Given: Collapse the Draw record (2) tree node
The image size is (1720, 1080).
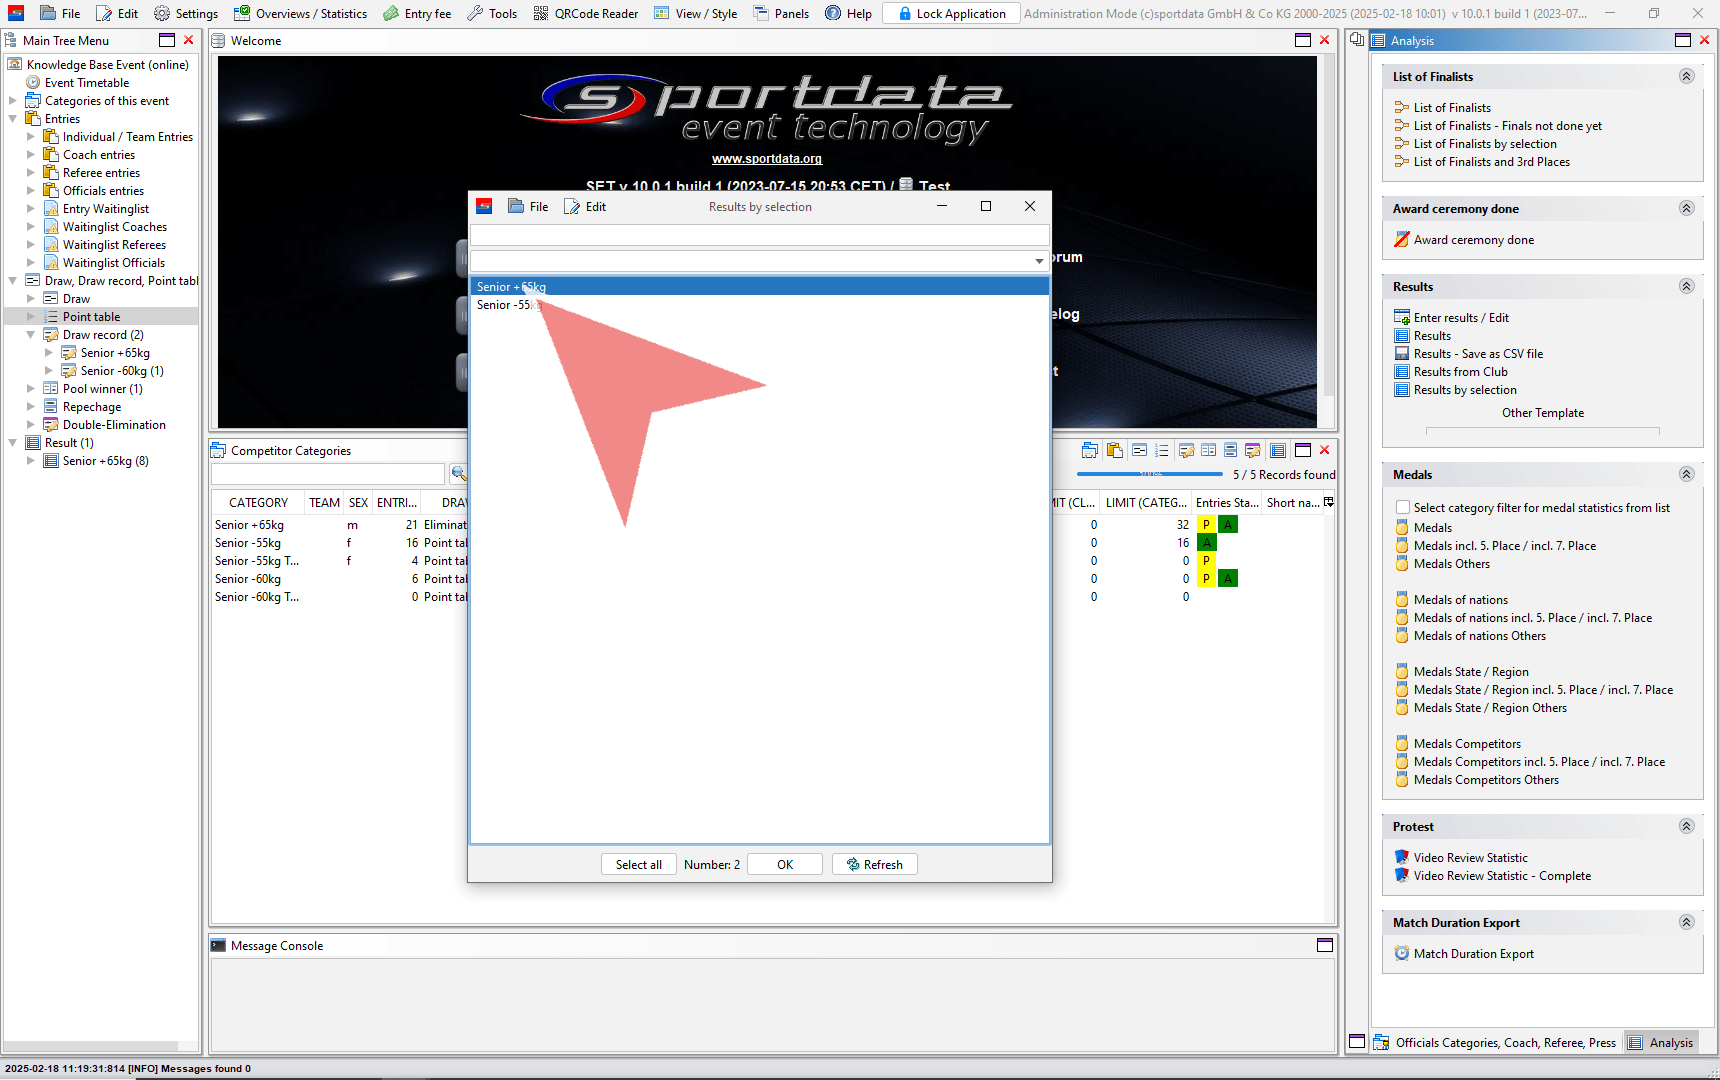Looking at the screenshot, I should (x=30, y=335).
